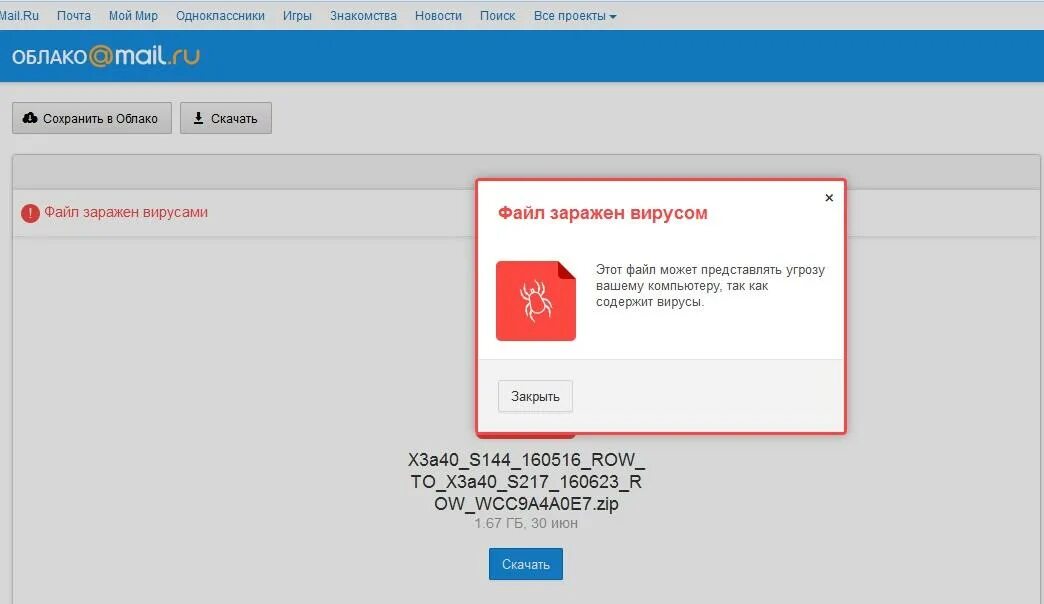Click the Сохранить в Облако button
This screenshot has height=604, width=1044.
91,118
